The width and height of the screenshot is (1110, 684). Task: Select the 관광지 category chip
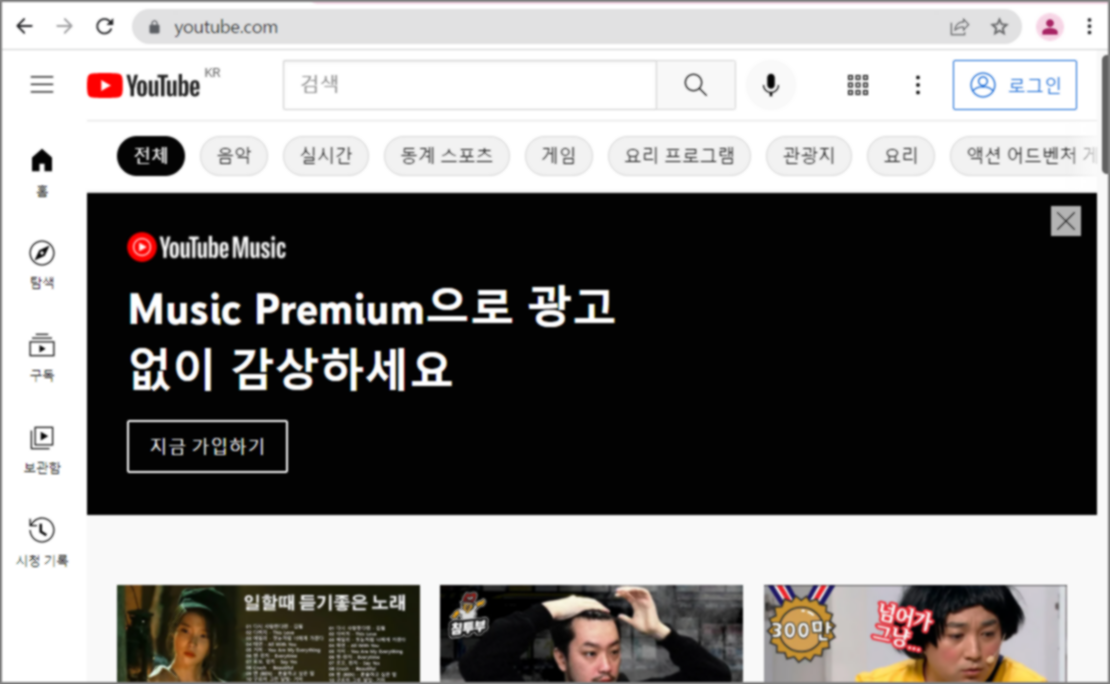tap(808, 156)
